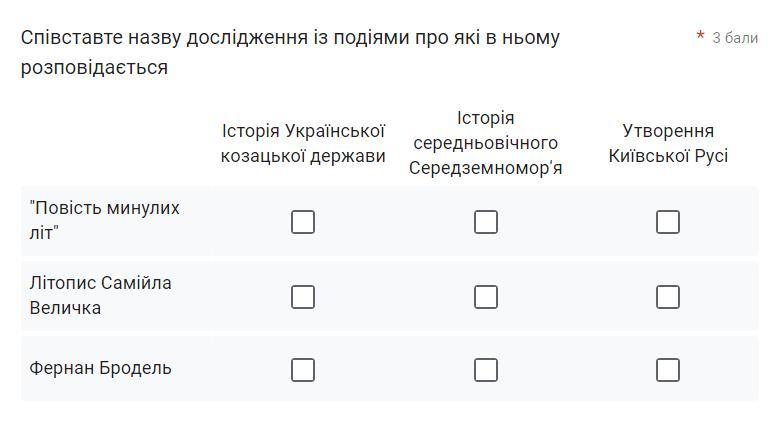Click the "Повість минулих літ" row label
780x446 pixels.
pyautogui.click(x=104, y=220)
